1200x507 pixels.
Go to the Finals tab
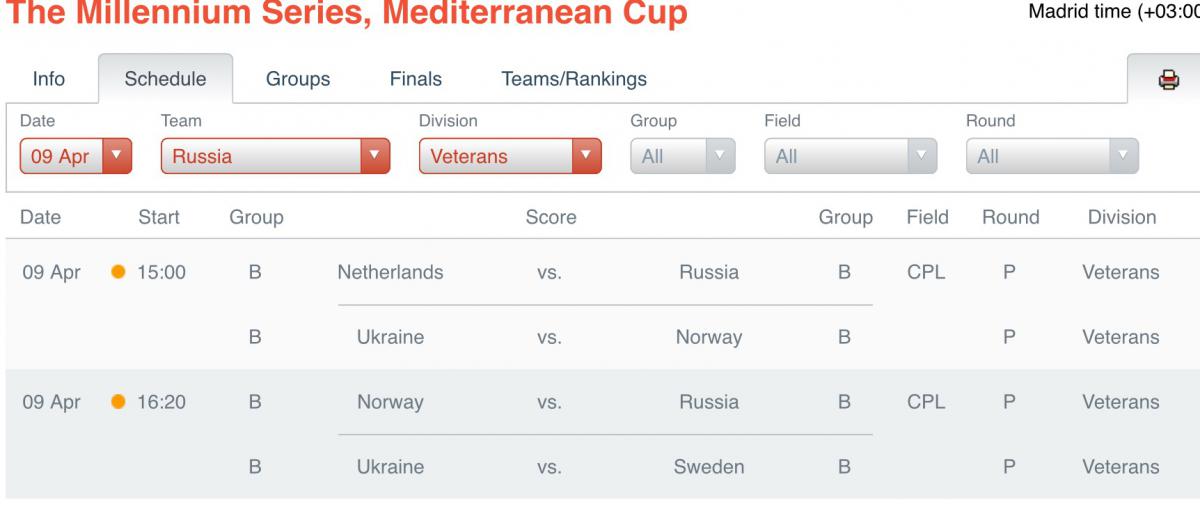click(416, 79)
